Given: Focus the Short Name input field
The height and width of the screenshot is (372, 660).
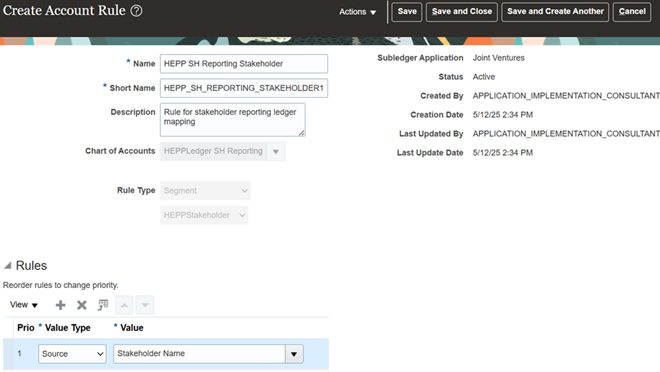Looking at the screenshot, I should click(244, 88).
